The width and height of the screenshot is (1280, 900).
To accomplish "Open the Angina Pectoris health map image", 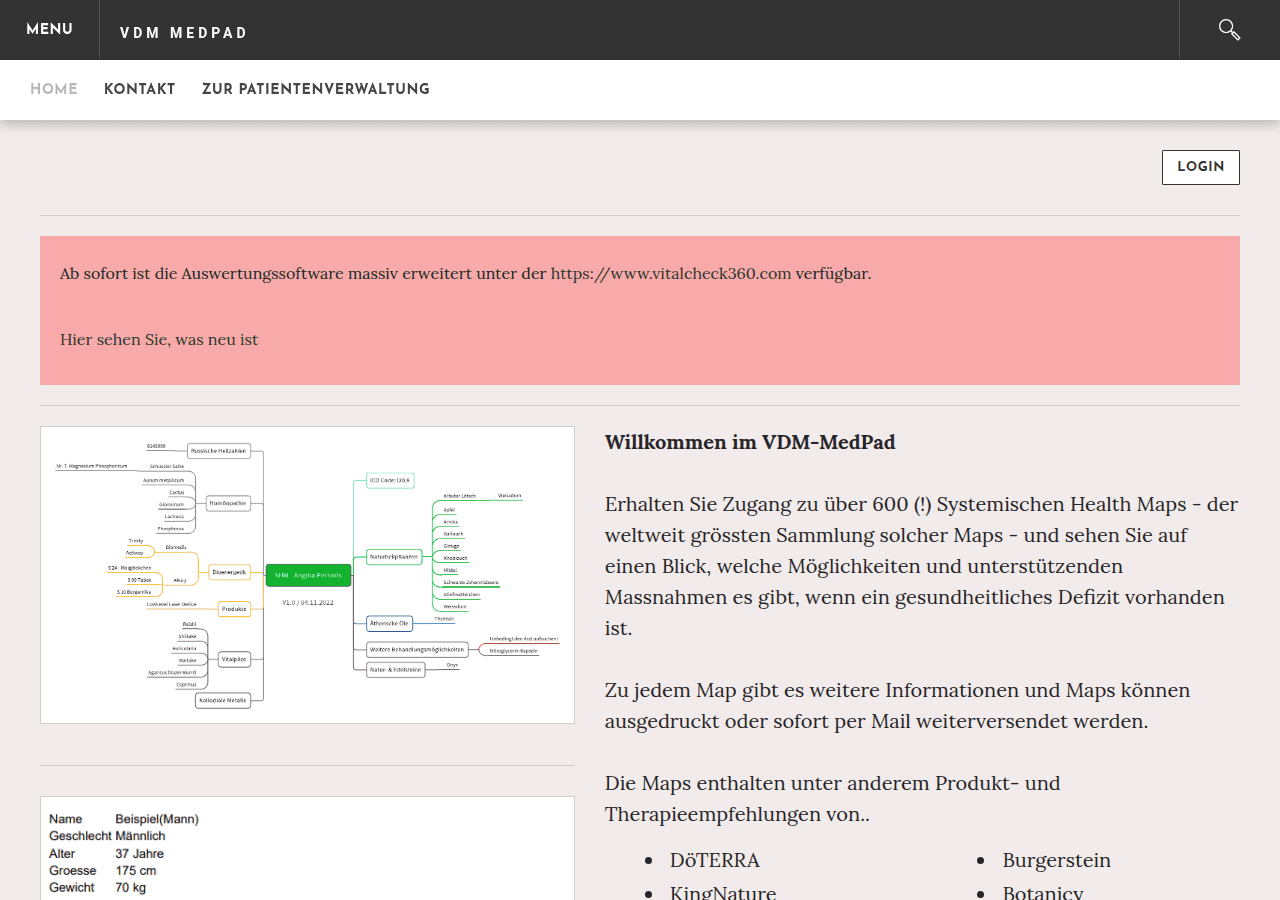I will (307, 575).
